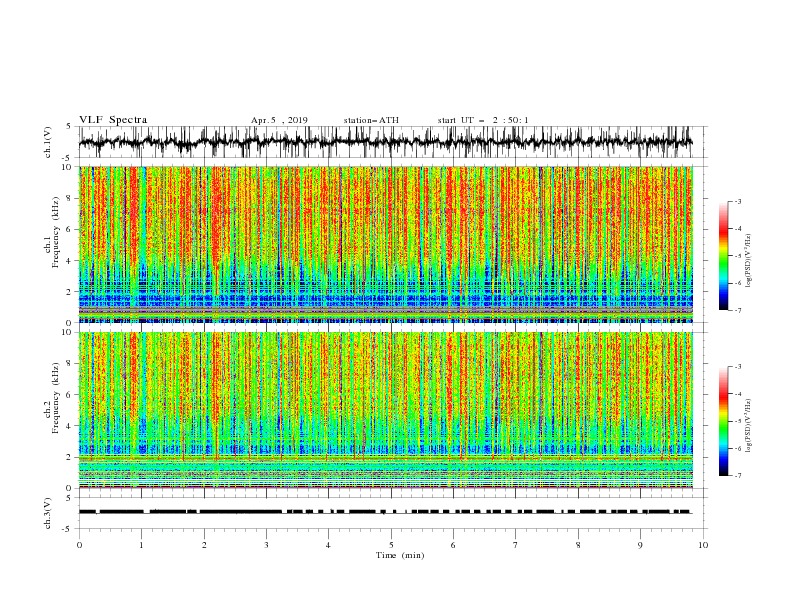Click the "5" tick on the time axis
Screen dimensions: 792x612
391,545
